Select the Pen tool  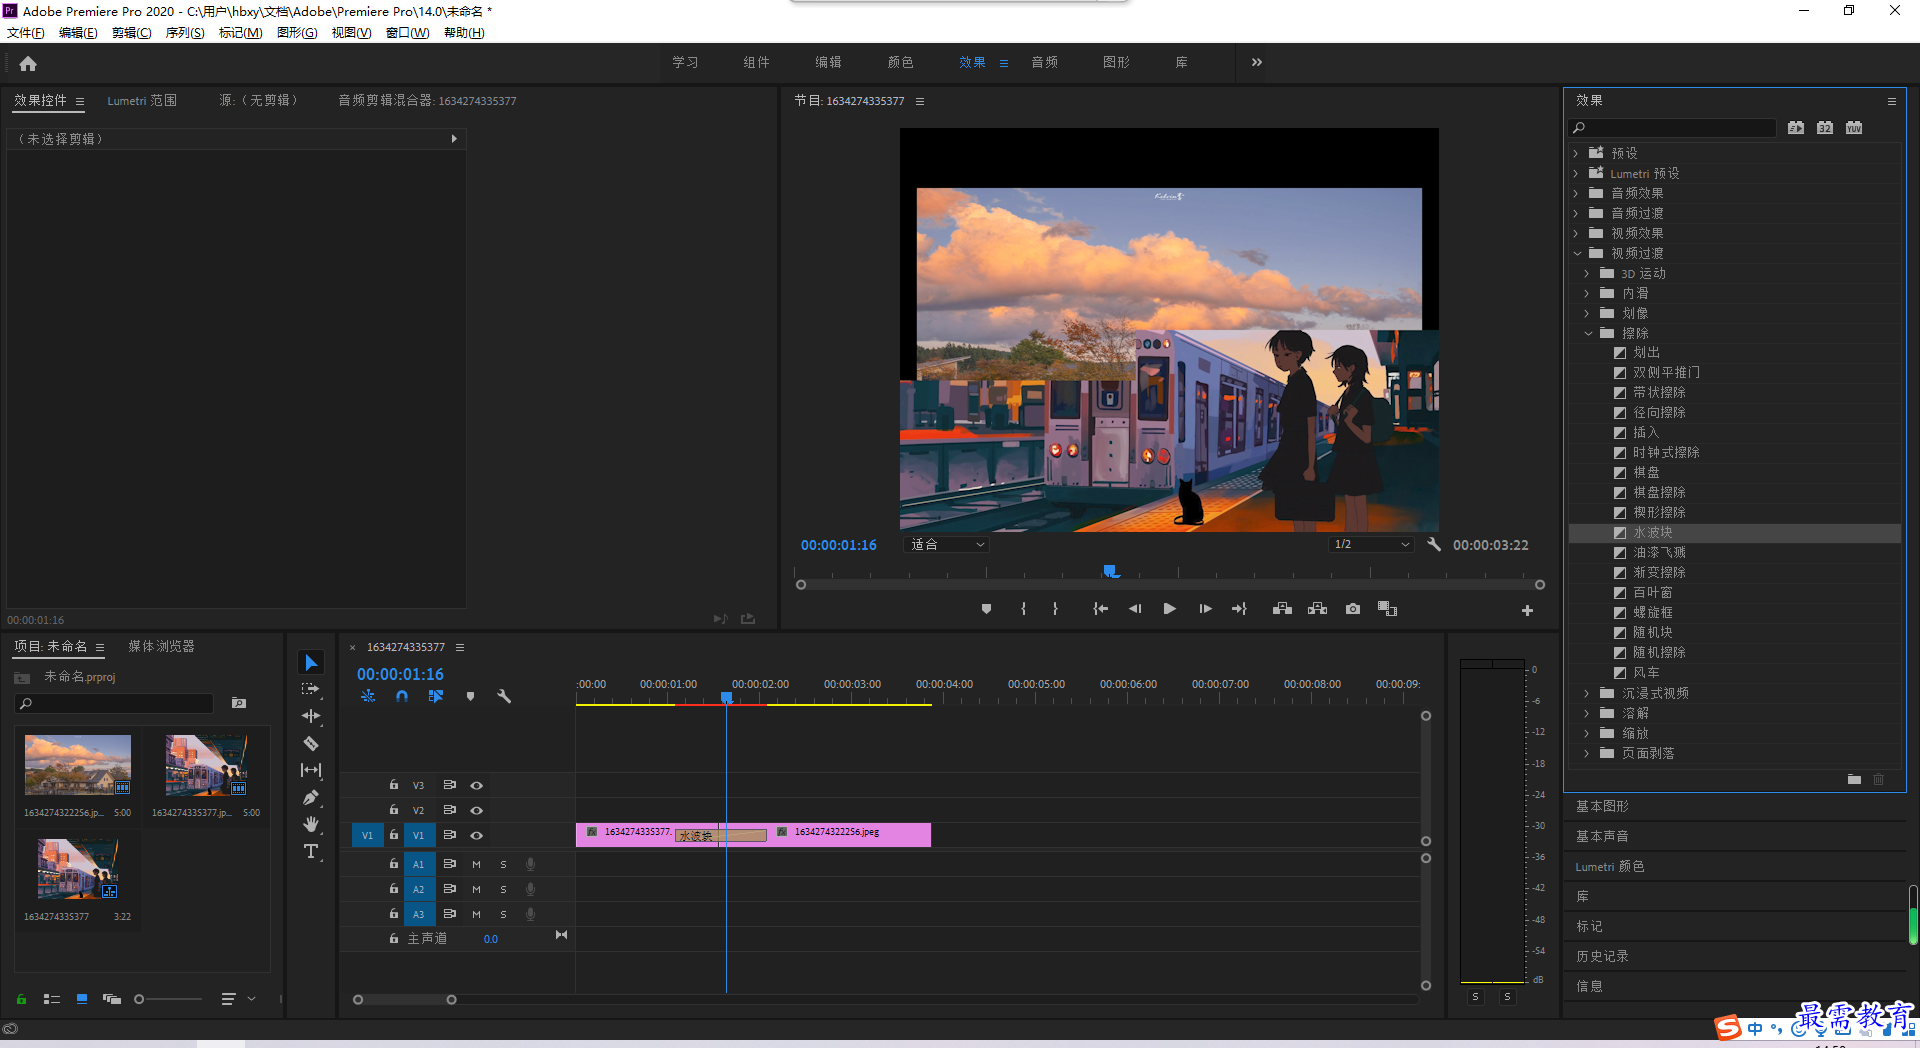pos(311,797)
